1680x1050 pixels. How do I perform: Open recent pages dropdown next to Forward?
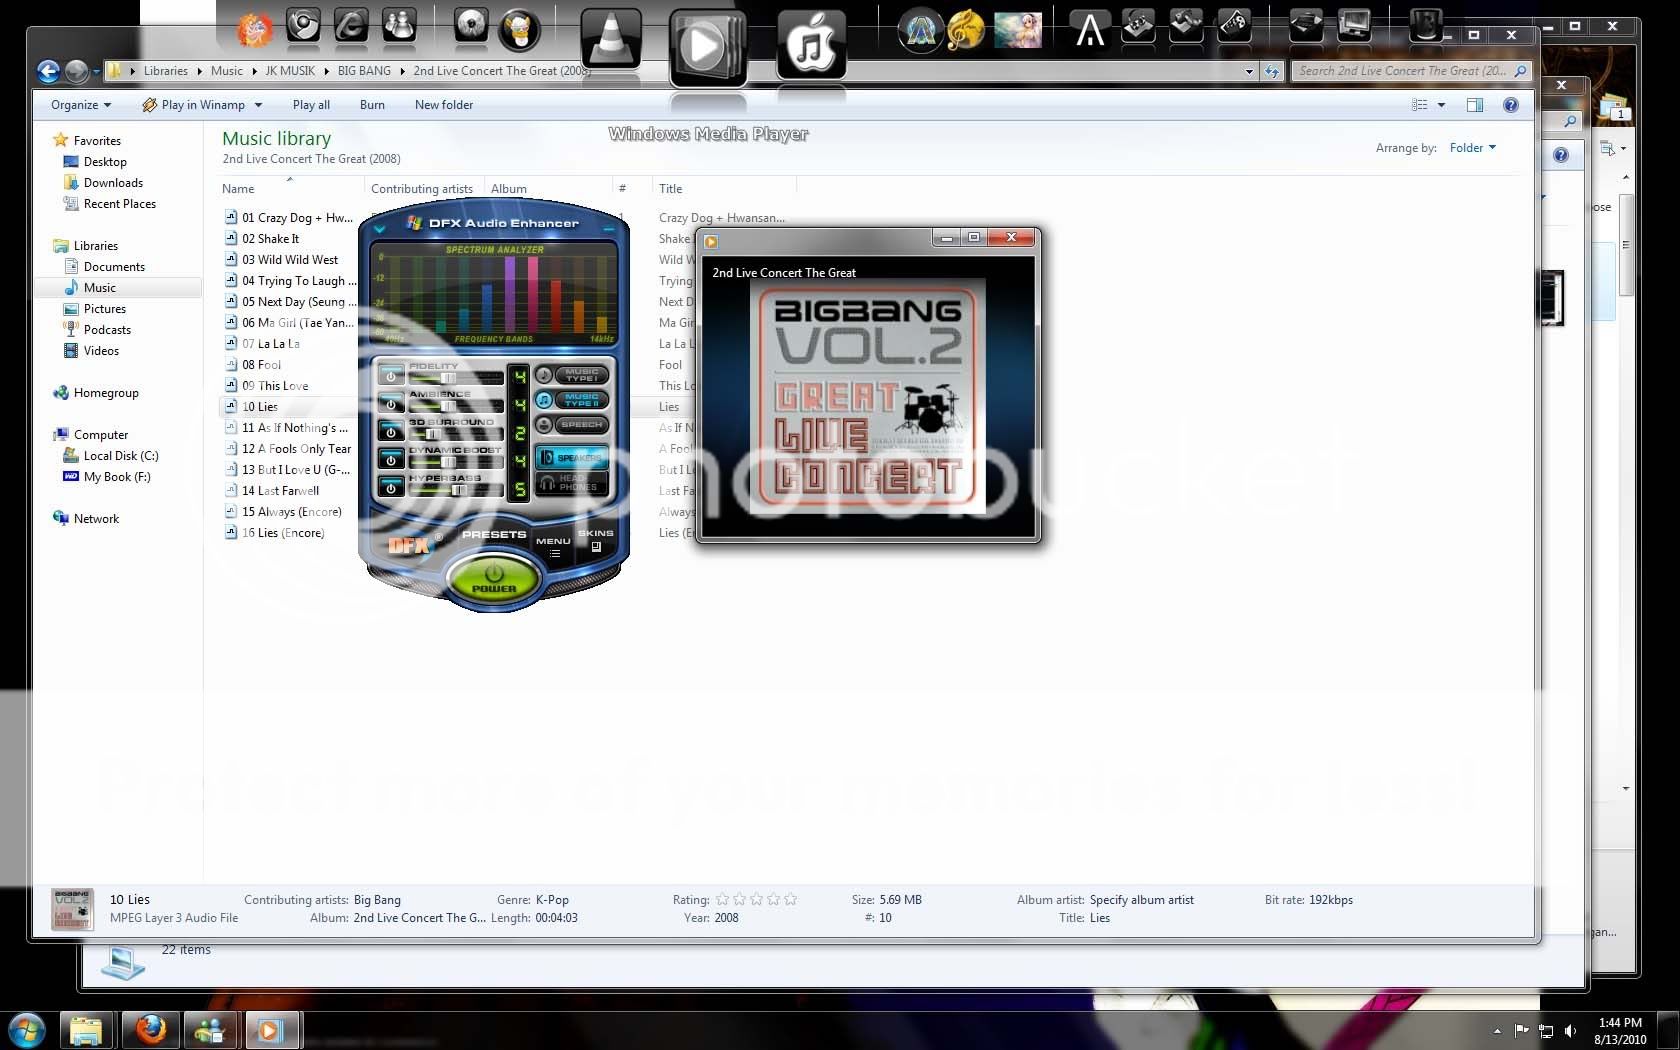point(97,71)
